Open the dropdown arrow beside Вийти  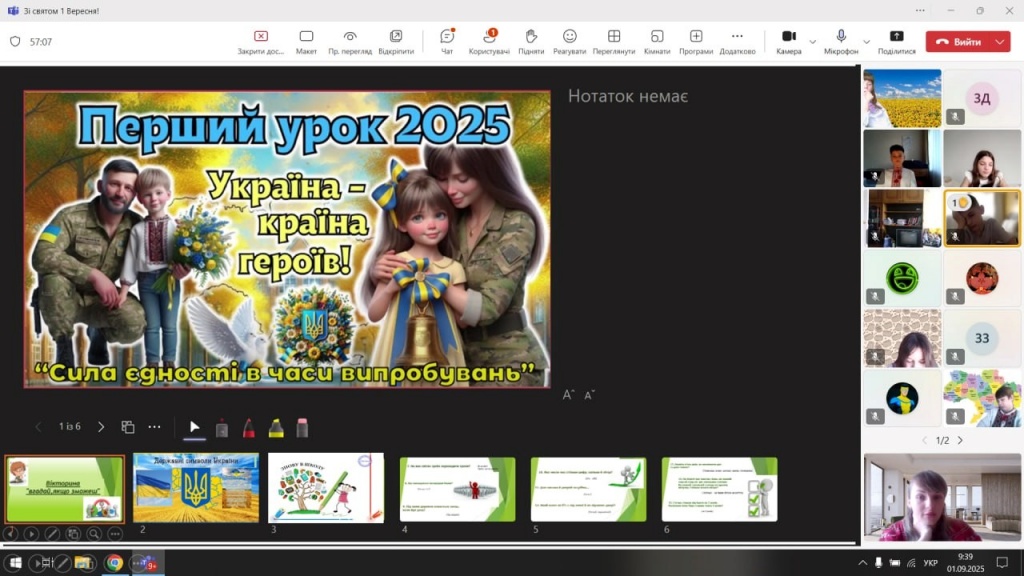[1000, 42]
